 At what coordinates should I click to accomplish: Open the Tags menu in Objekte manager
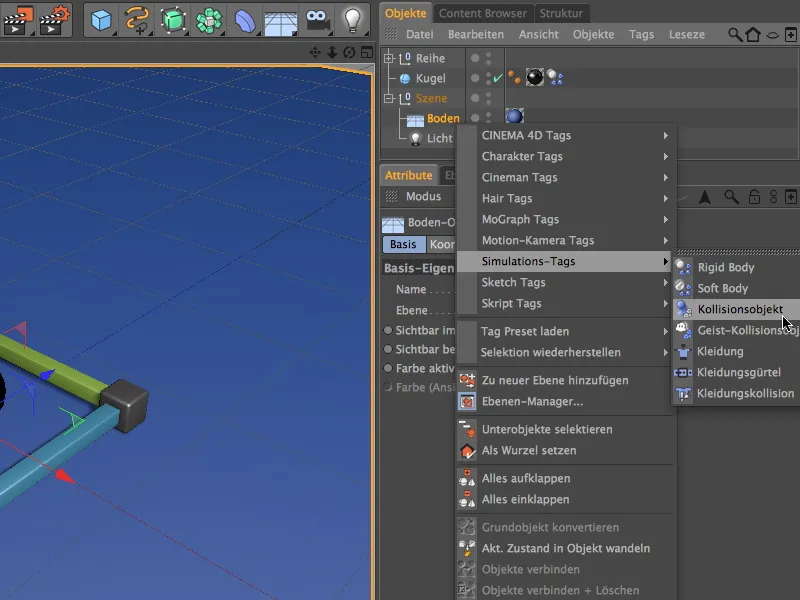[641, 34]
